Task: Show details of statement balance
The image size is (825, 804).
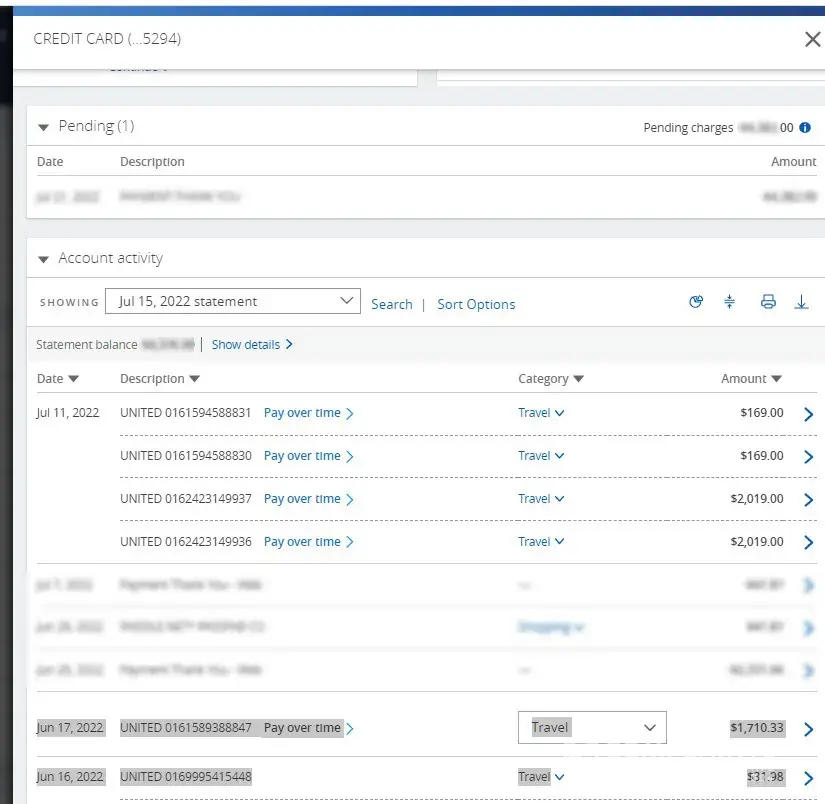Action: 252,344
